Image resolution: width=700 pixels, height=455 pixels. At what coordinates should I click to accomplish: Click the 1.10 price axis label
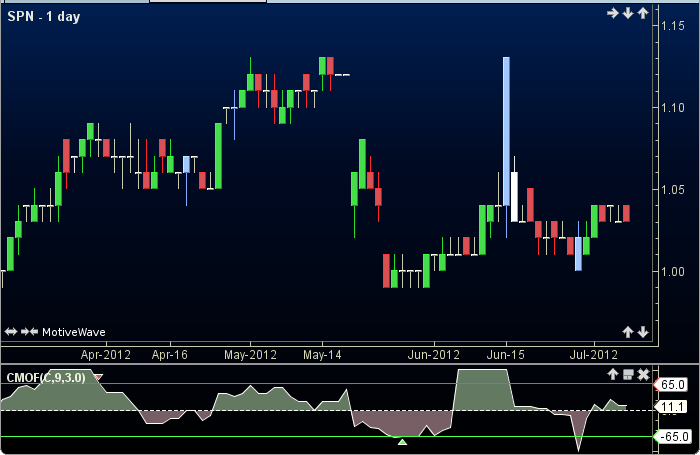tap(673, 108)
